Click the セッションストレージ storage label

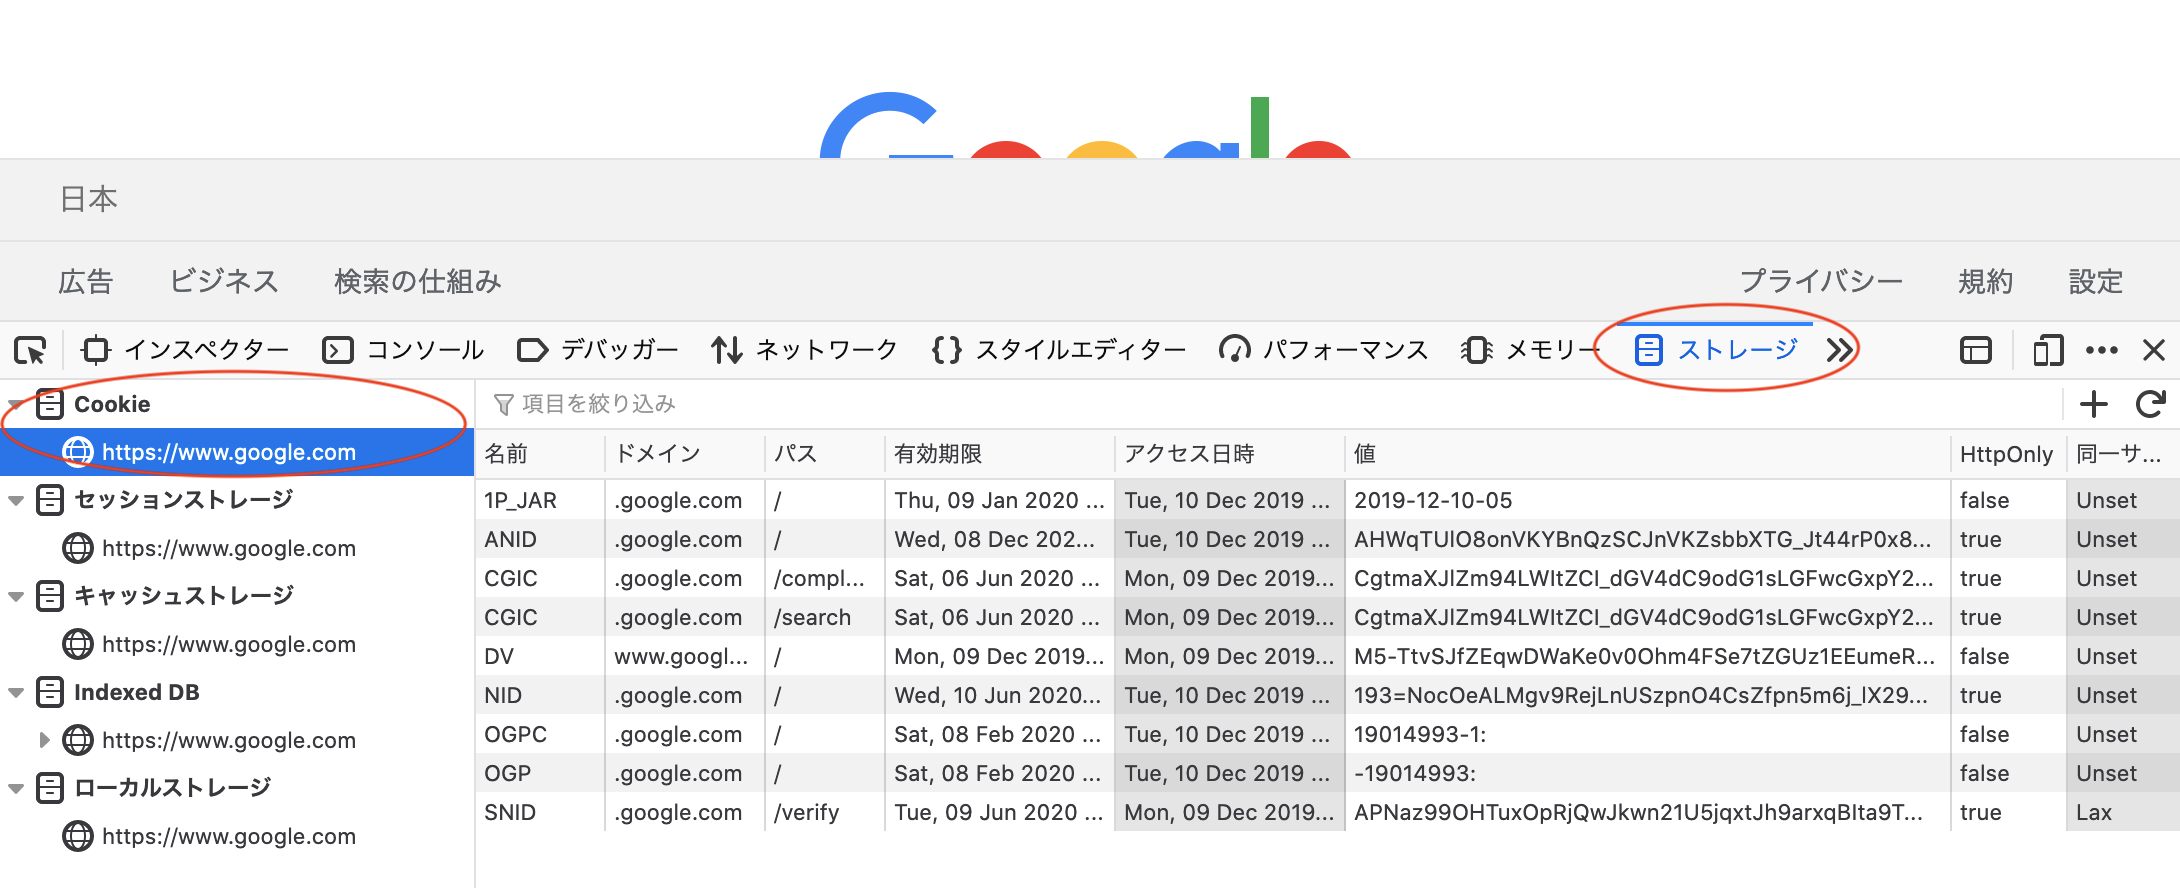[183, 500]
